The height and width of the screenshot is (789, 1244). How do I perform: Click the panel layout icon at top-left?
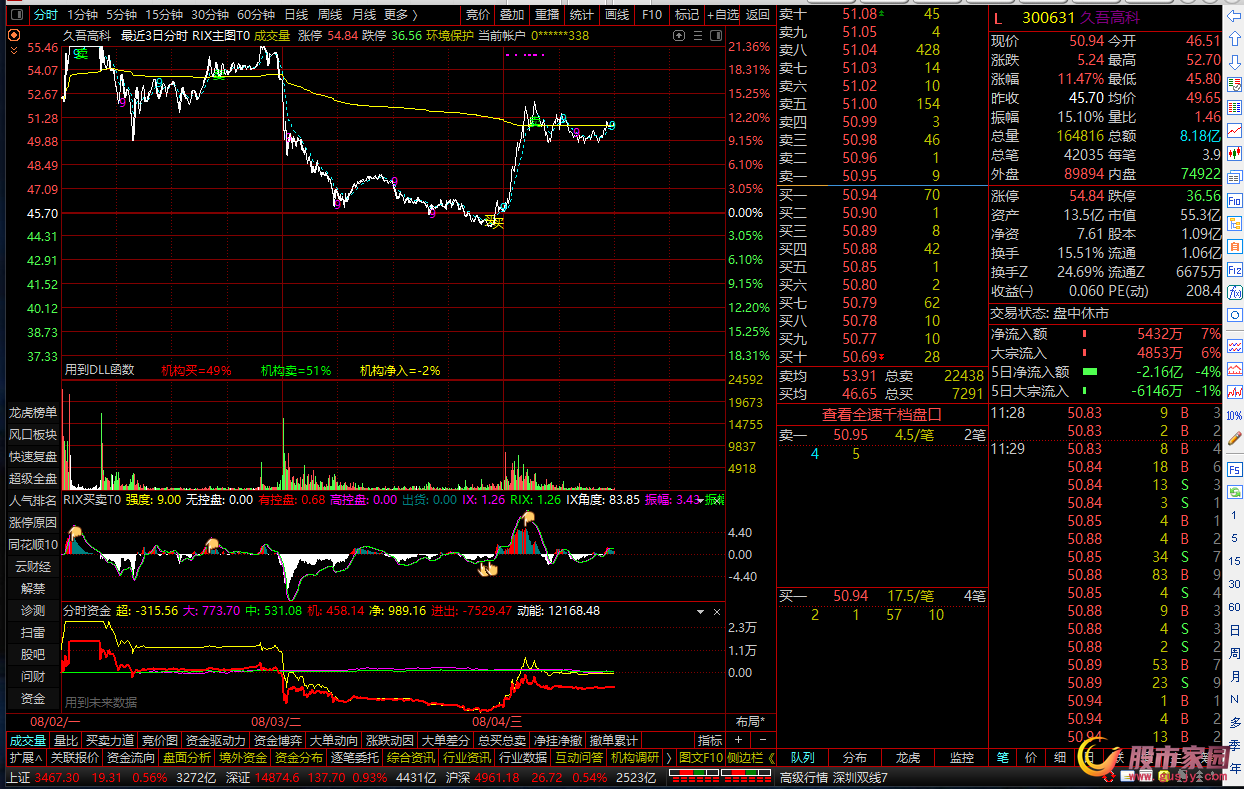(15, 15)
